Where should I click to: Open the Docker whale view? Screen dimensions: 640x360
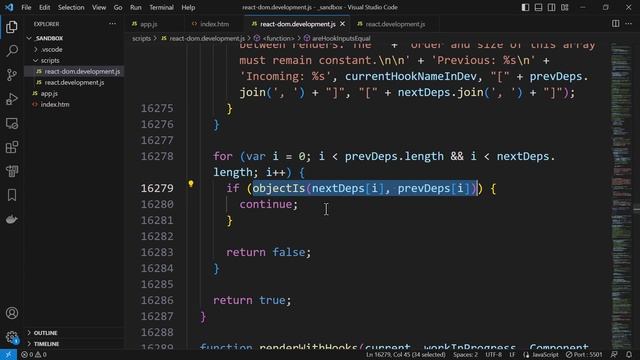[x=12, y=219]
